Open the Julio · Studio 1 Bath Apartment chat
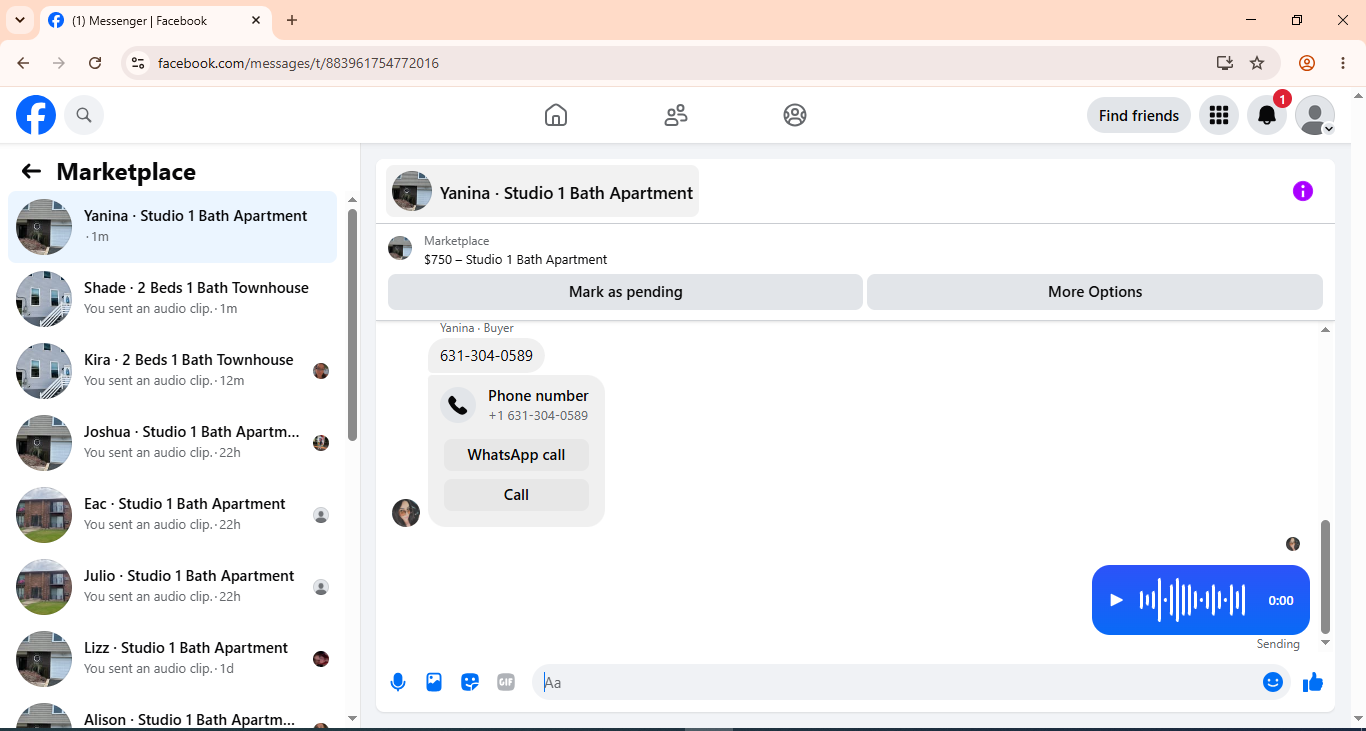Image resolution: width=1366 pixels, height=731 pixels. [172, 587]
